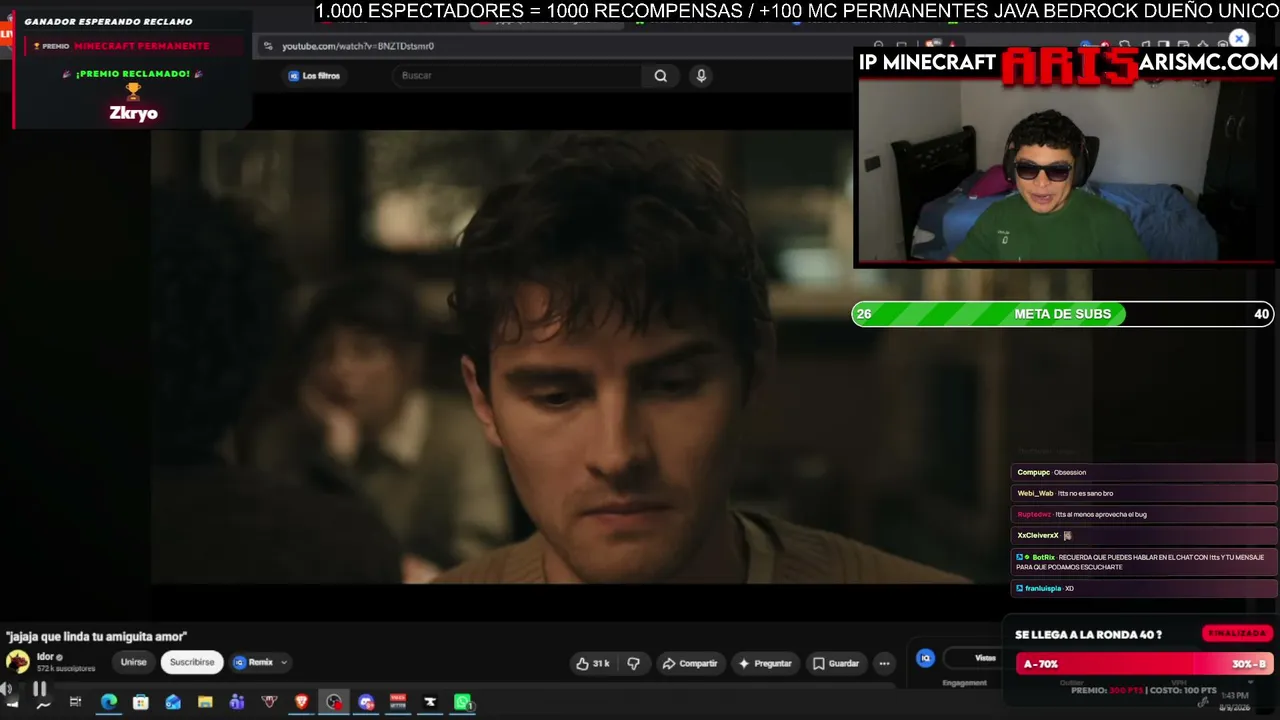Open the Outlook mail taskbar icon

pos(173,702)
